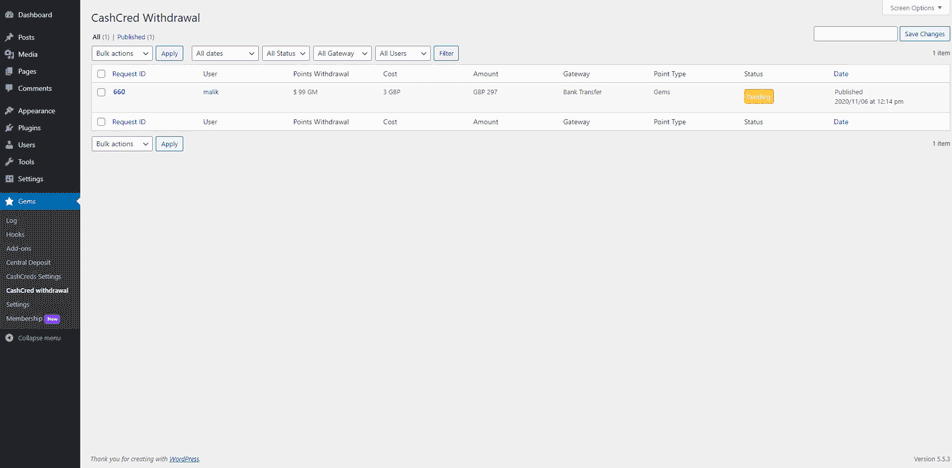Viewport: 952px width, 468px height.
Task: Open the All dates dropdown
Action: 225,53
